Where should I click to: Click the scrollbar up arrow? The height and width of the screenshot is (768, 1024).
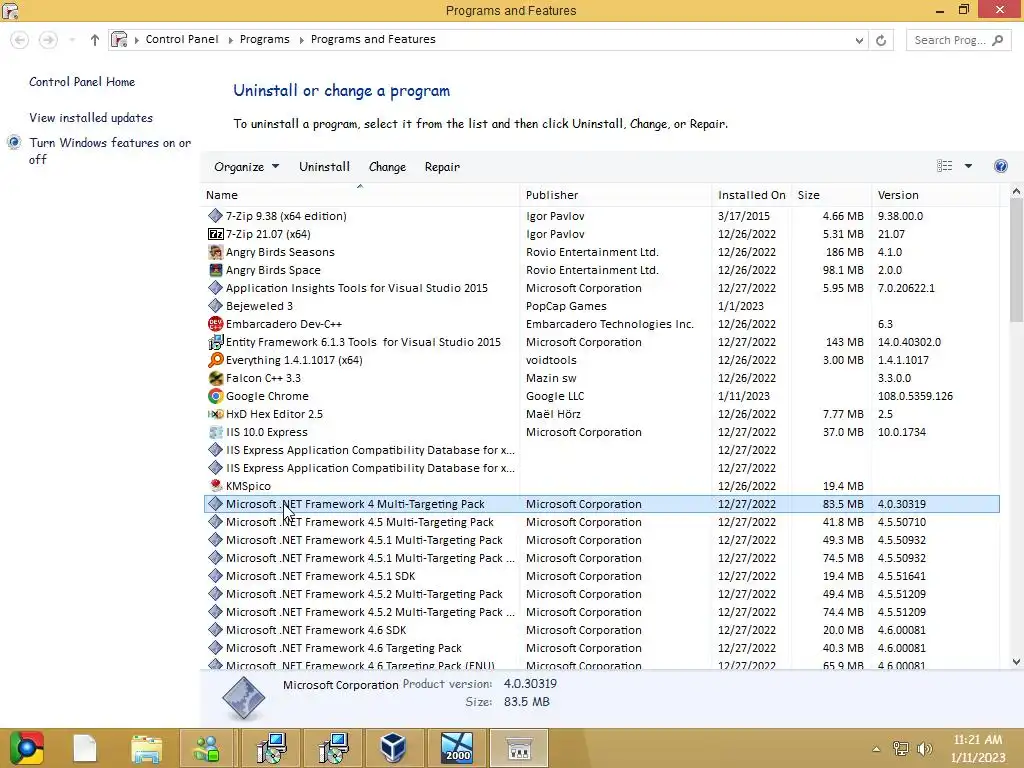[1016, 191]
